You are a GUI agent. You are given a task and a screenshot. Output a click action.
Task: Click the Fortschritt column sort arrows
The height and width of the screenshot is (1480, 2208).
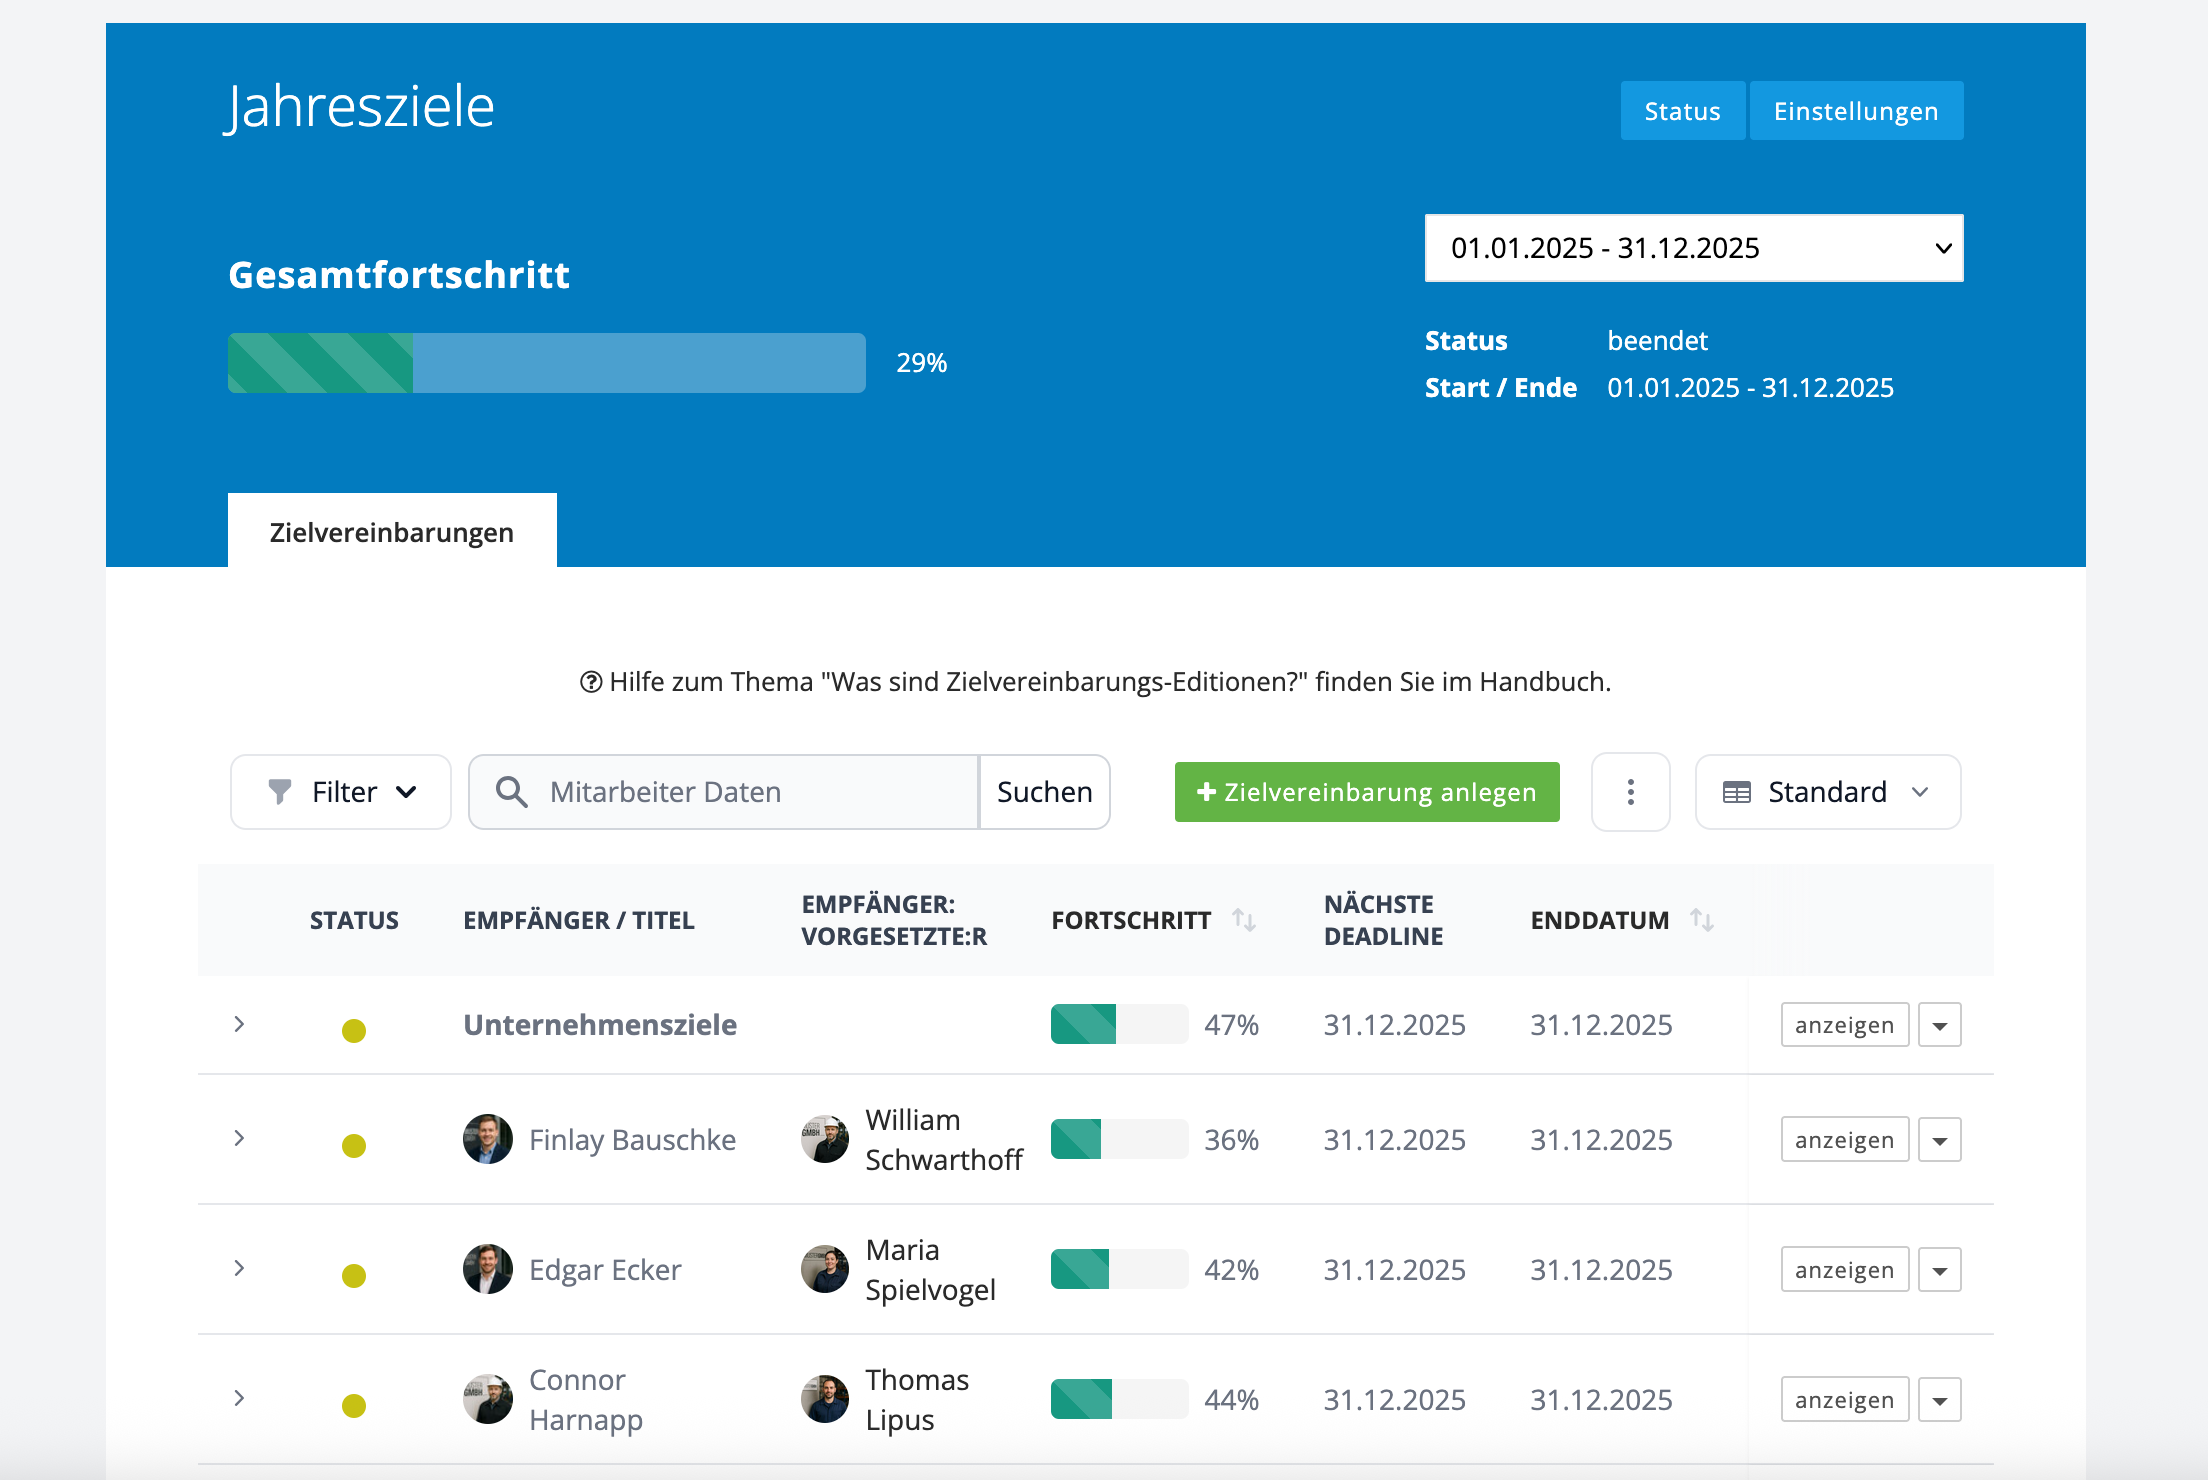[1244, 920]
